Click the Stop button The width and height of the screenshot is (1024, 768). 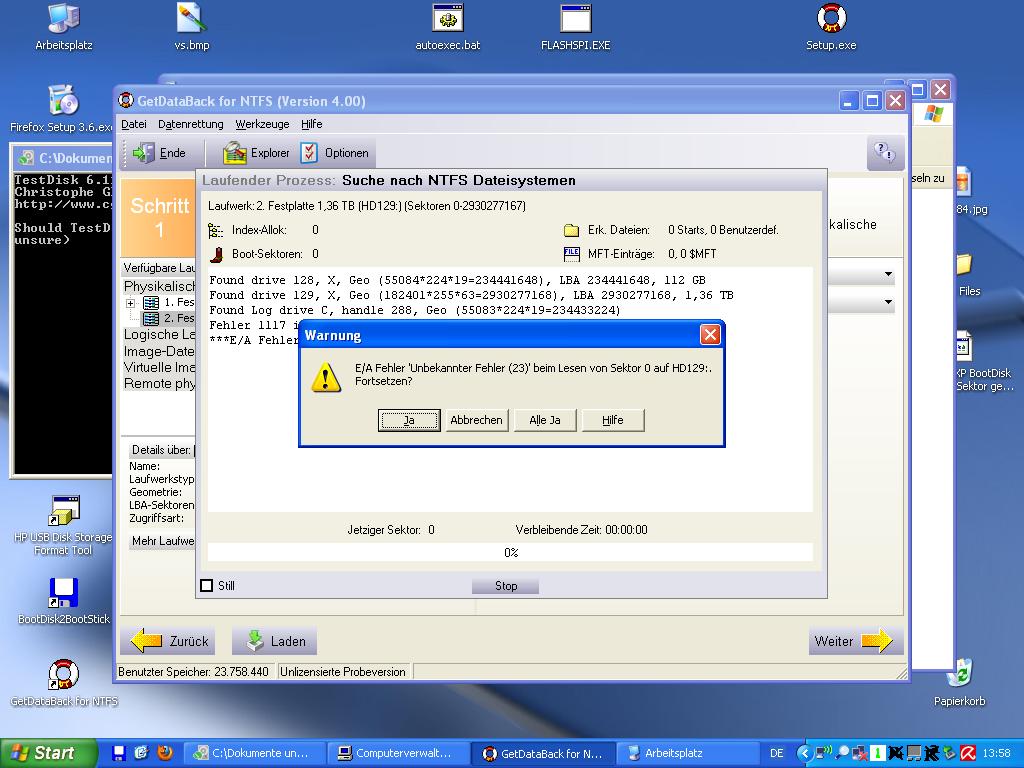click(x=505, y=586)
